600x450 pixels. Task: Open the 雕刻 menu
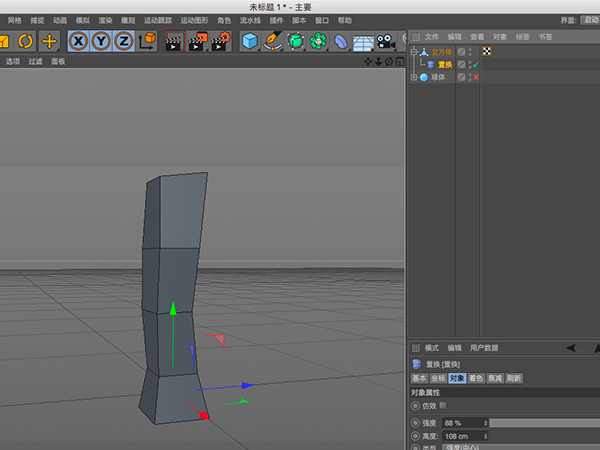[x=128, y=20]
